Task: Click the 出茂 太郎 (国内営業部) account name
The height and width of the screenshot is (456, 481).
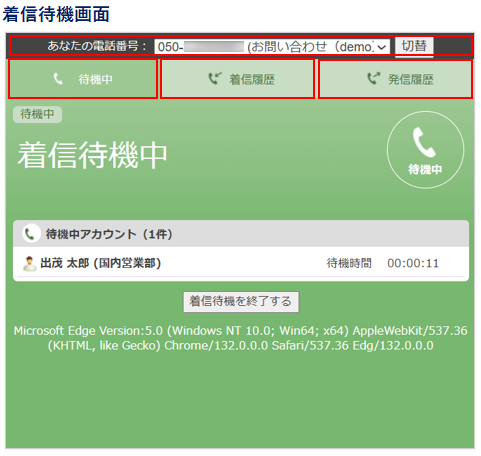Action: pyautogui.click(x=101, y=263)
